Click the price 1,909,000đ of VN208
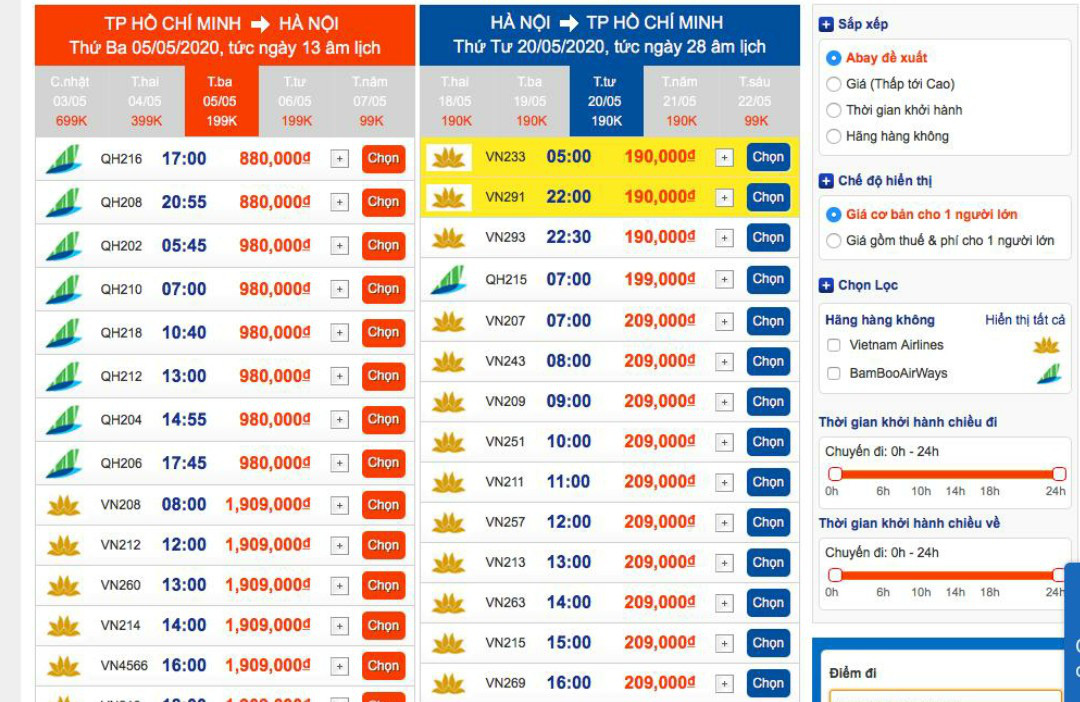Image resolution: width=1080 pixels, height=702 pixels. [268, 505]
